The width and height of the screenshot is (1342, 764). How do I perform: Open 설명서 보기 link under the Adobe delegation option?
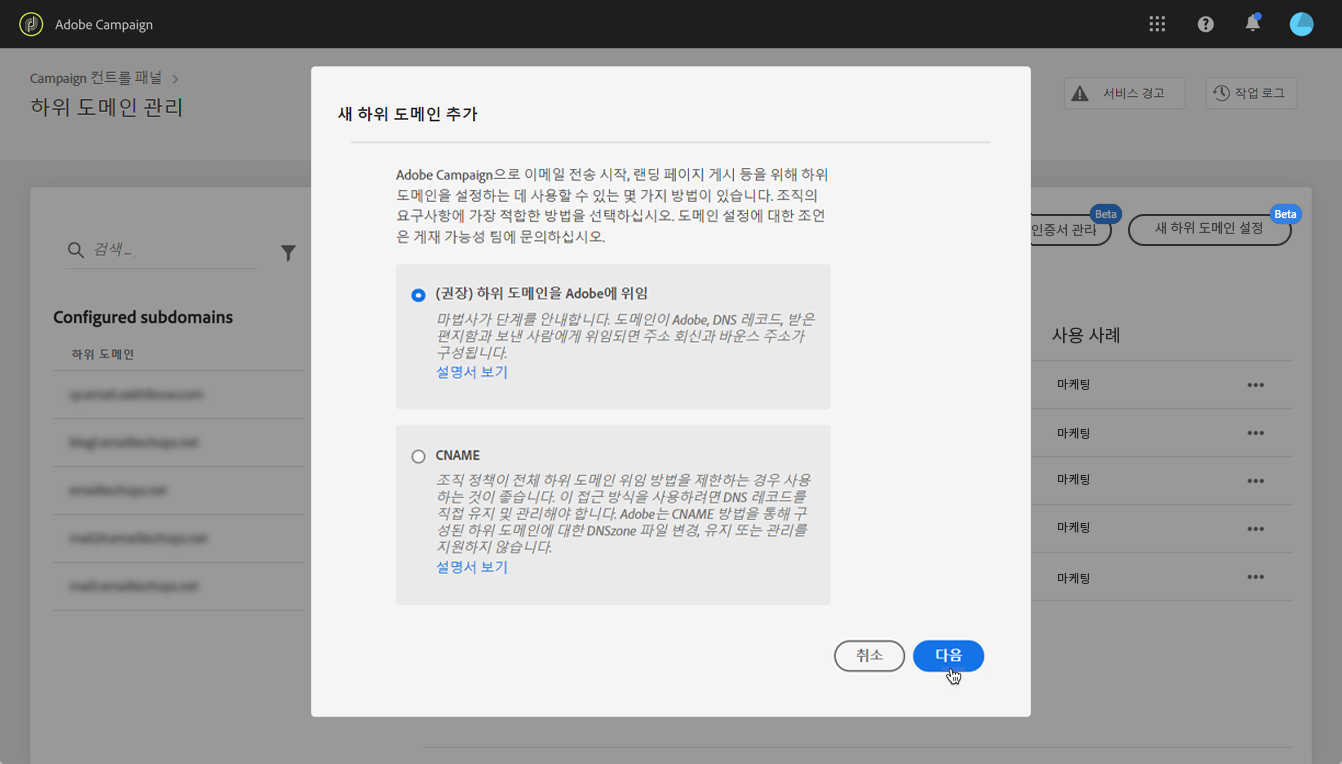coord(472,372)
